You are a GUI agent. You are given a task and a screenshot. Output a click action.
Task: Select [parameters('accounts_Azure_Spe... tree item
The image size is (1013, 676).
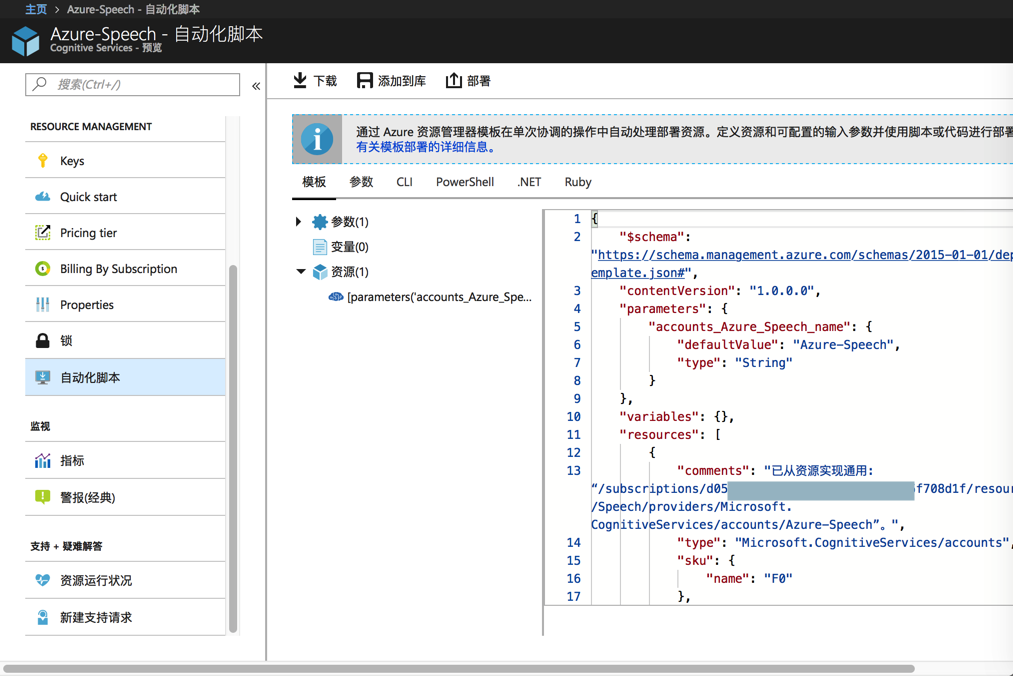tap(439, 297)
